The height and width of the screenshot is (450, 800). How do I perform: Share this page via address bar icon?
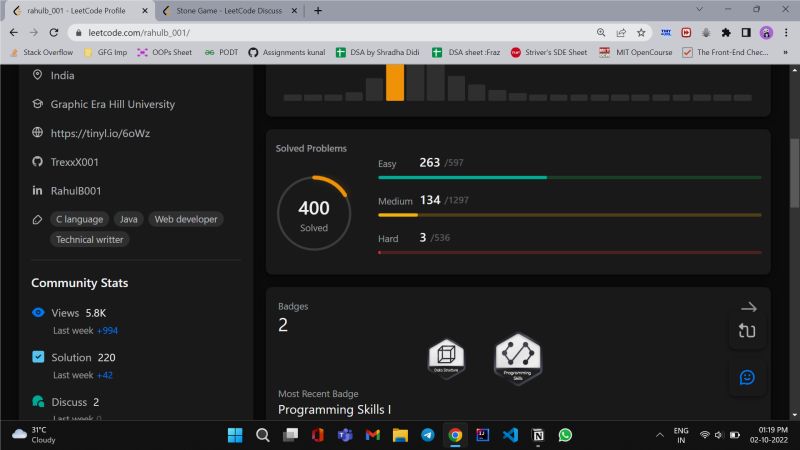[621, 33]
